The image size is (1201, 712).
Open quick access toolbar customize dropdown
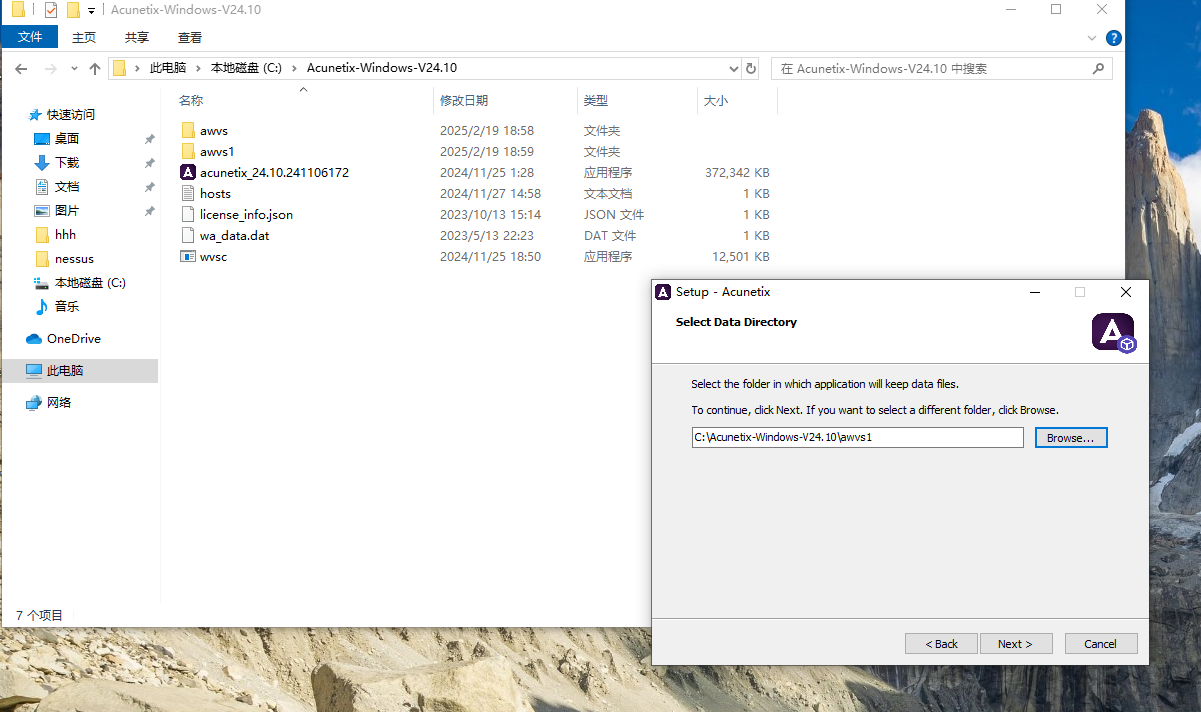coord(91,10)
